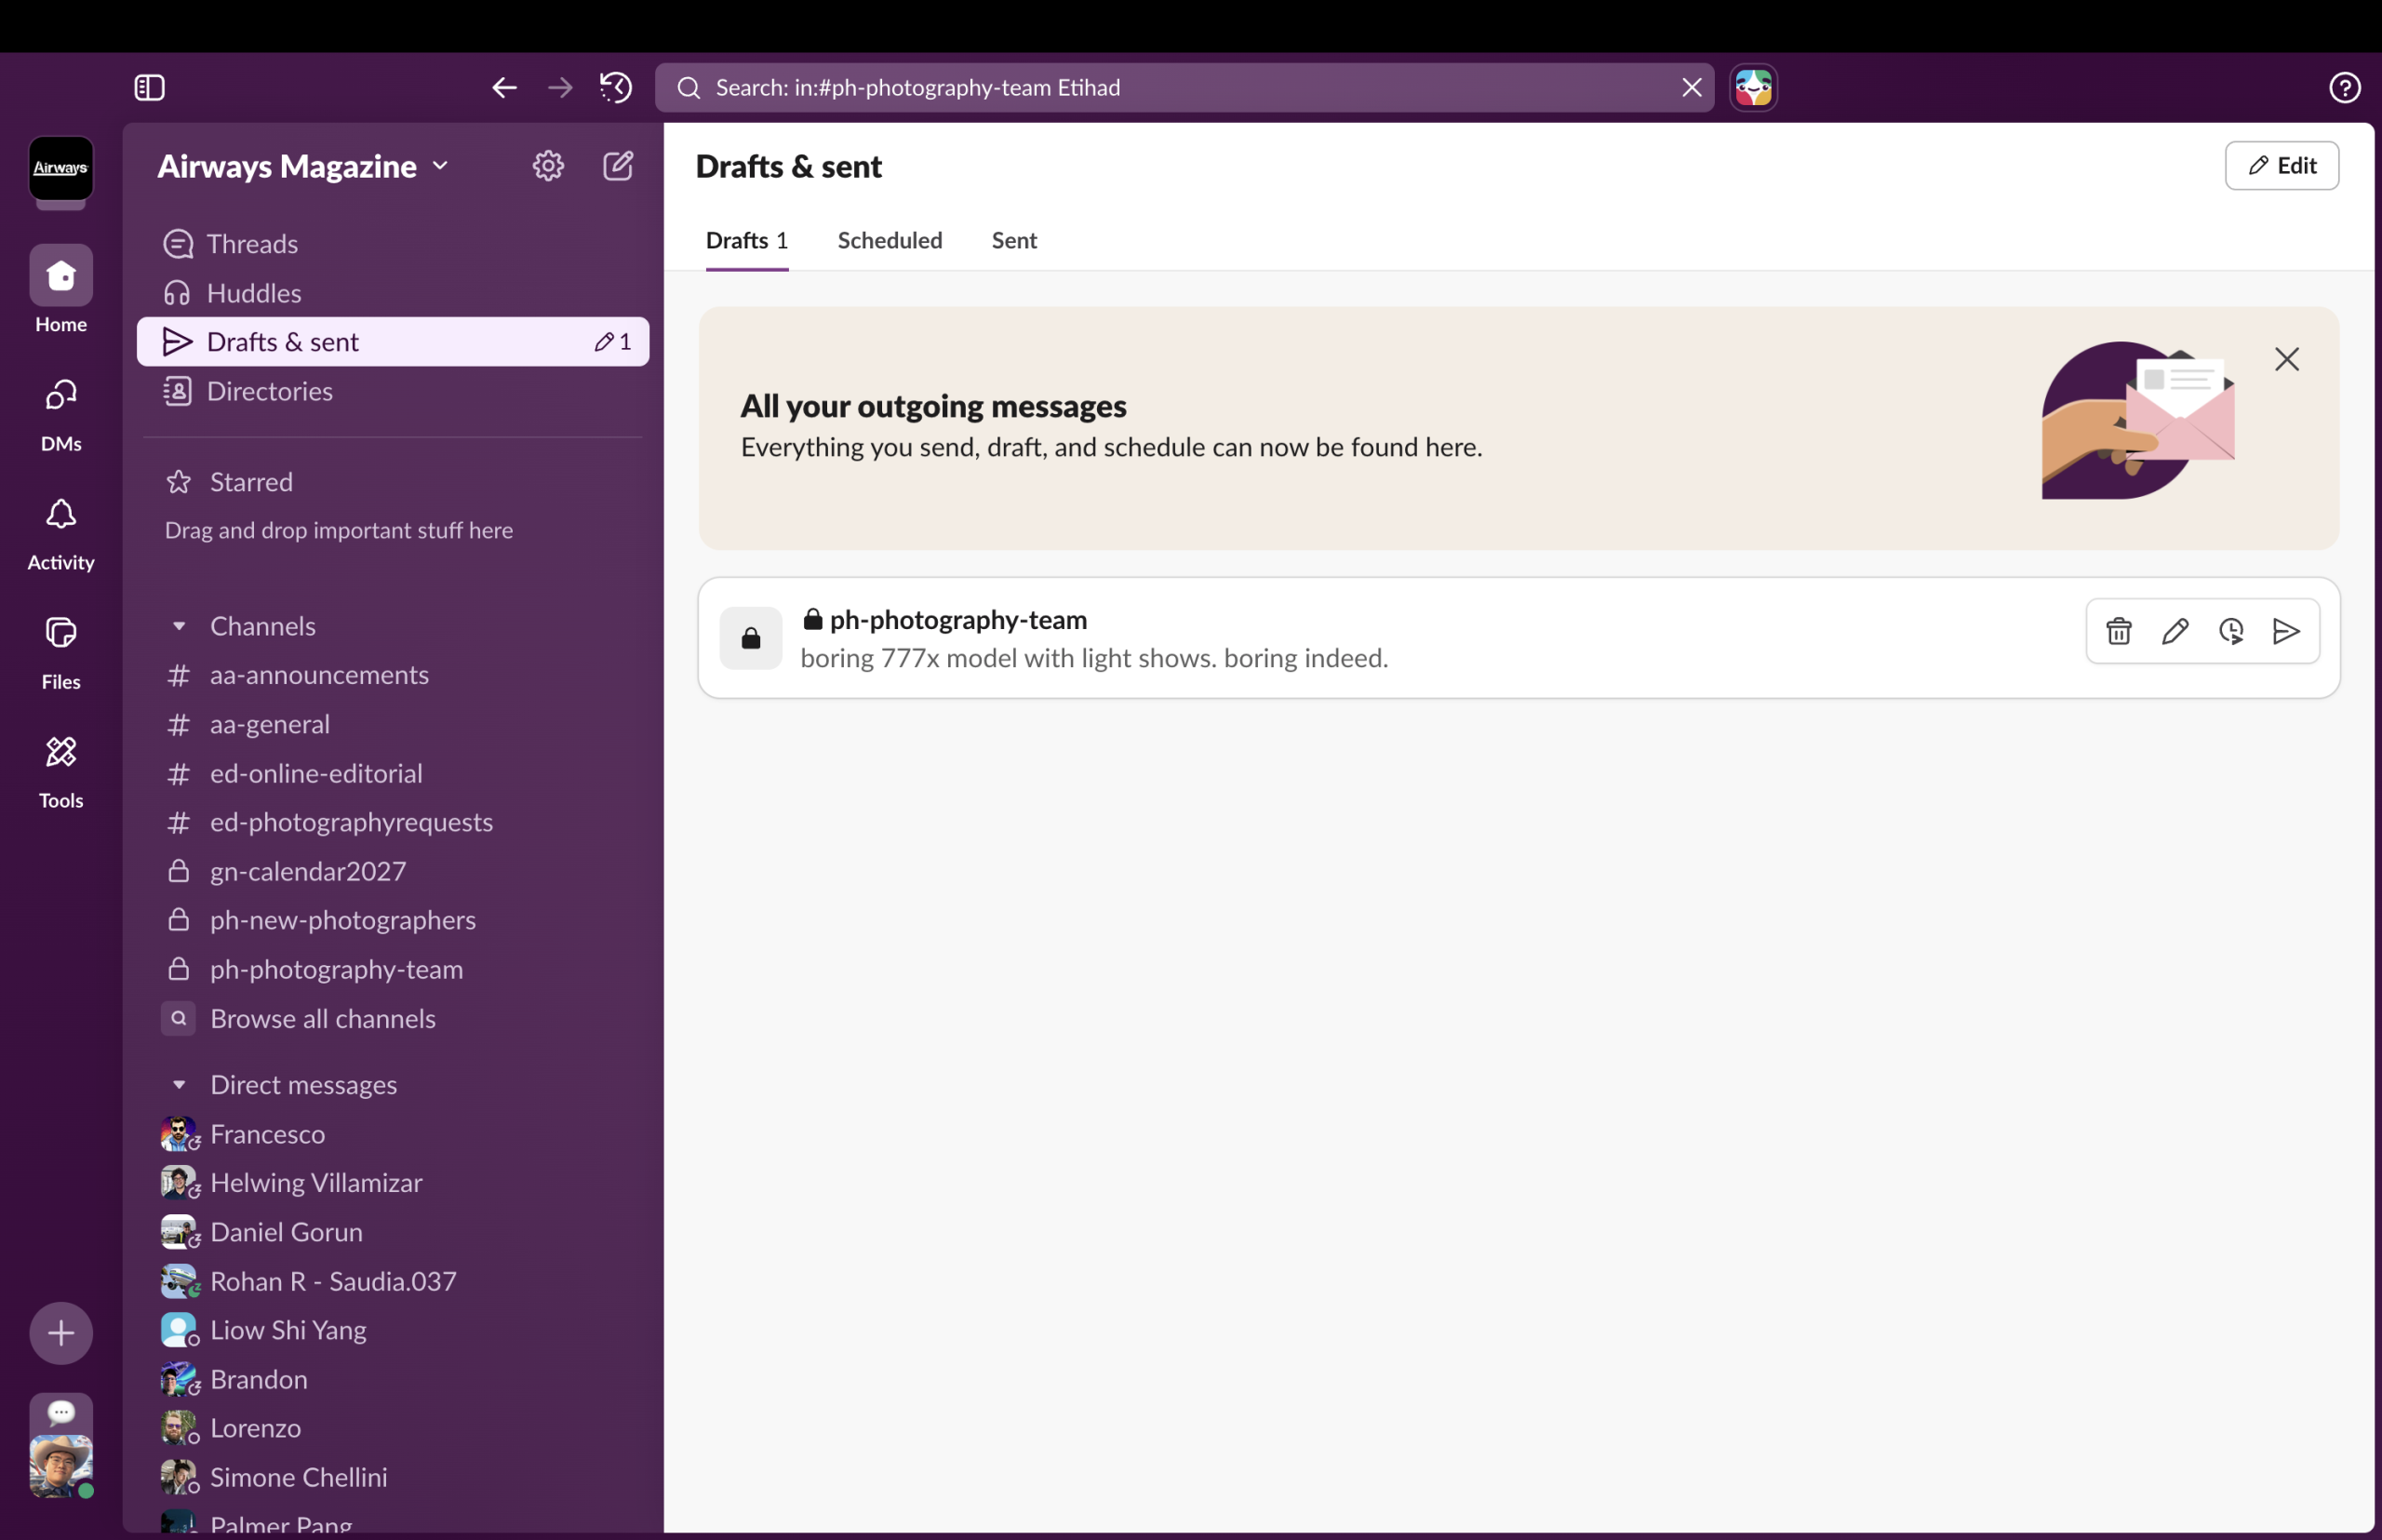Viewport: 2382px width, 1540px height.
Task: Dismiss the outgoing messages banner
Action: coord(2286,359)
